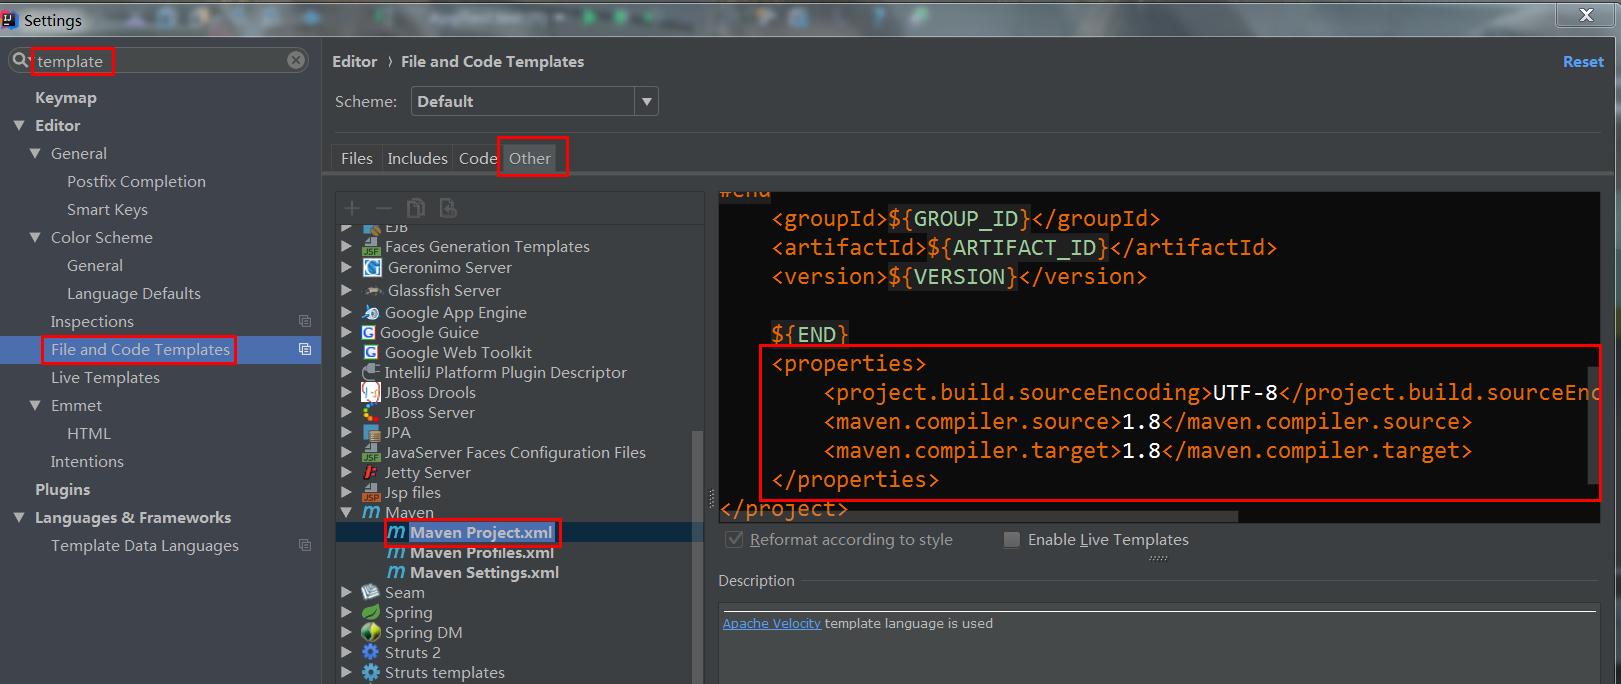Switch to the Includes tab
The height and width of the screenshot is (684, 1621).
click(417, 158)
